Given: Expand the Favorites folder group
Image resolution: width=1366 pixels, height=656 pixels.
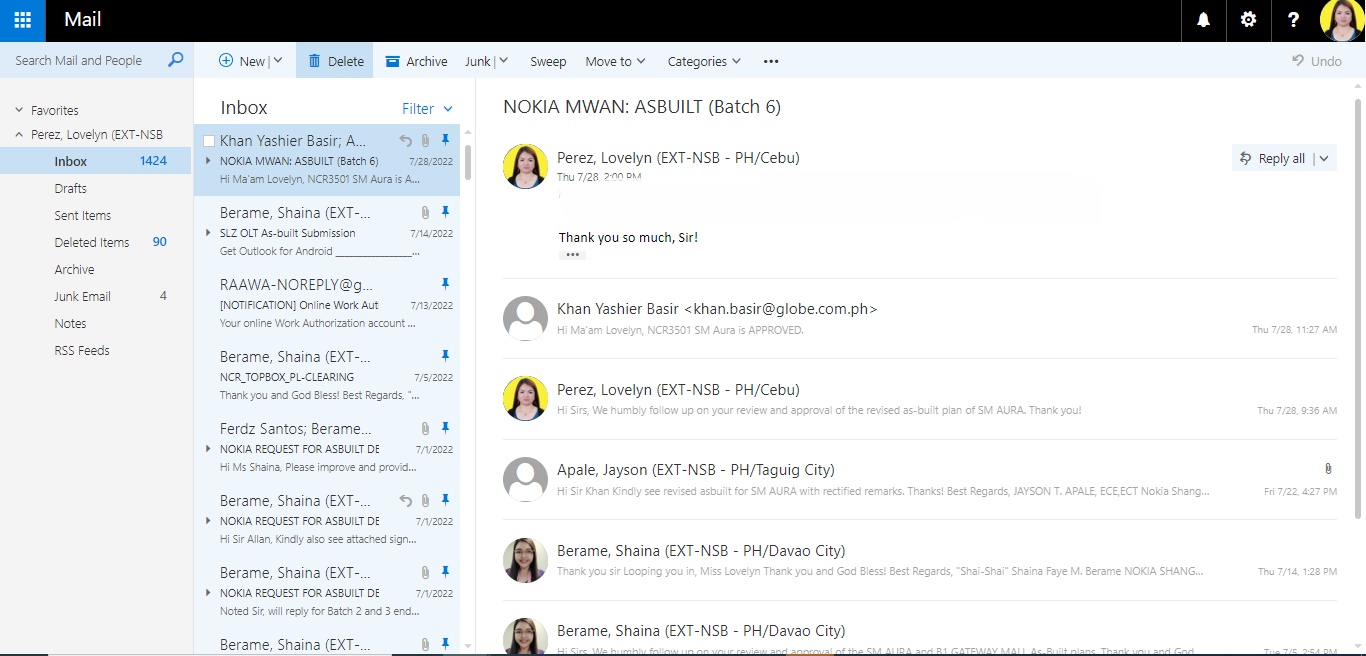Looking at the screenshot, I should (20, 110).
